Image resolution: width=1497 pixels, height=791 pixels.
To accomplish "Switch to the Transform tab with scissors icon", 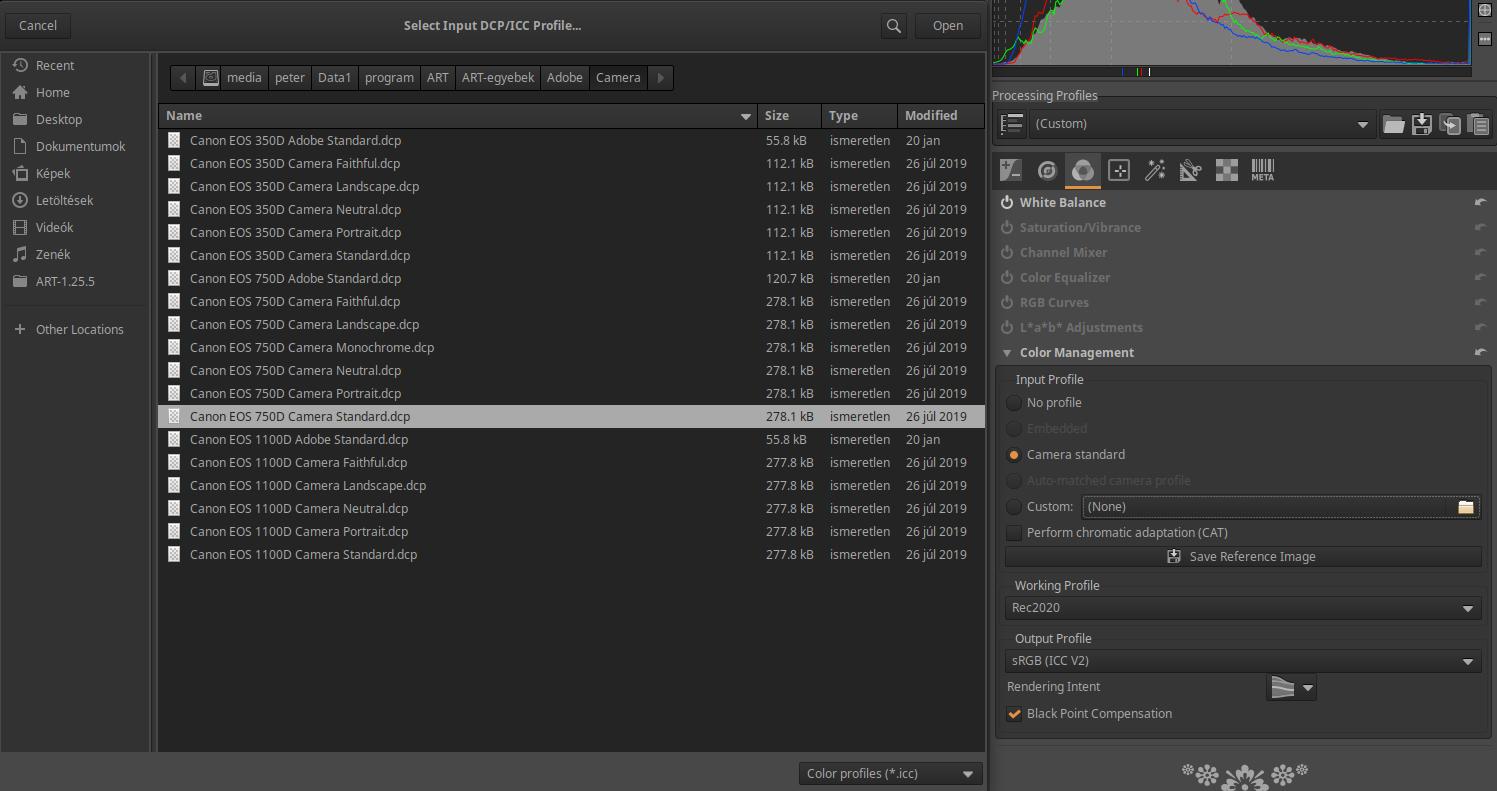I will (1190, 171).
